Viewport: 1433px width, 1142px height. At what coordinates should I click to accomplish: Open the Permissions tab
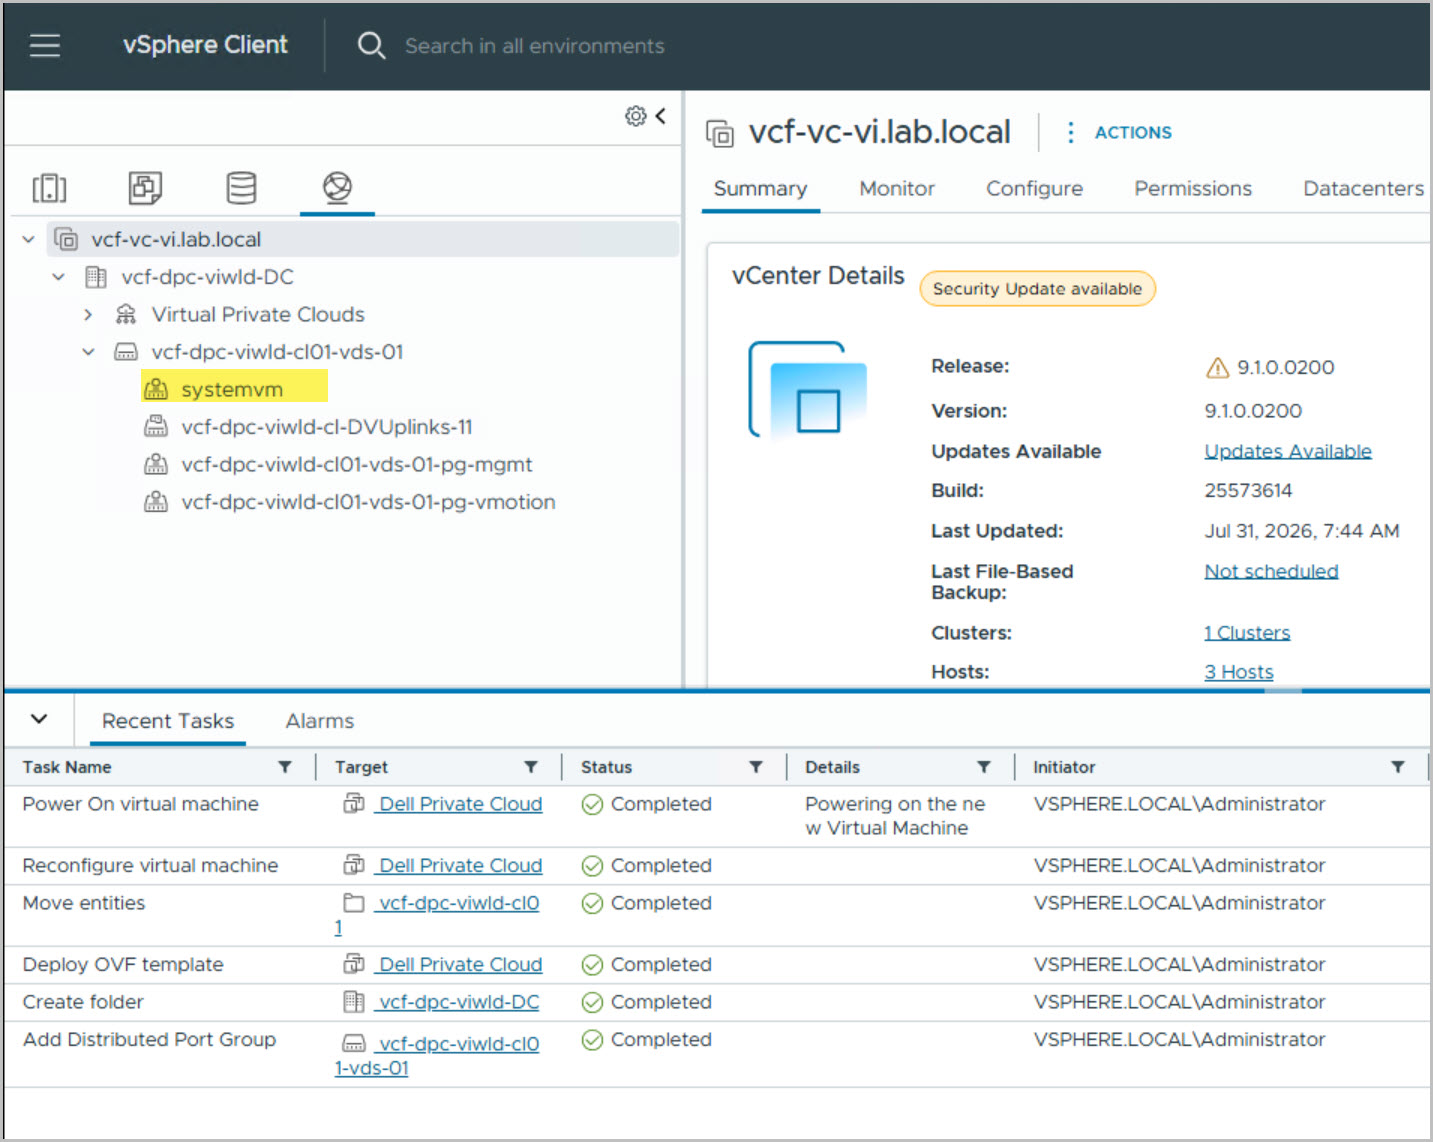pyautogui.click(x=1193, y=189)
